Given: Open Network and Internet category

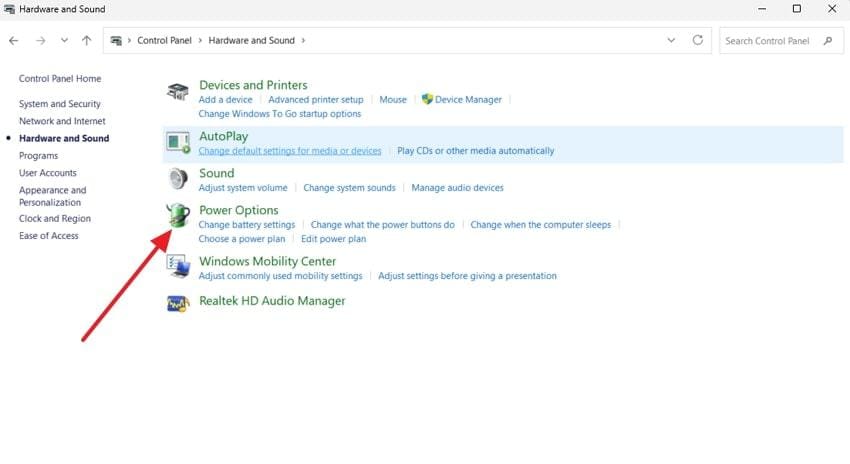Looking at the screenshot, I should tap(62, 121).
